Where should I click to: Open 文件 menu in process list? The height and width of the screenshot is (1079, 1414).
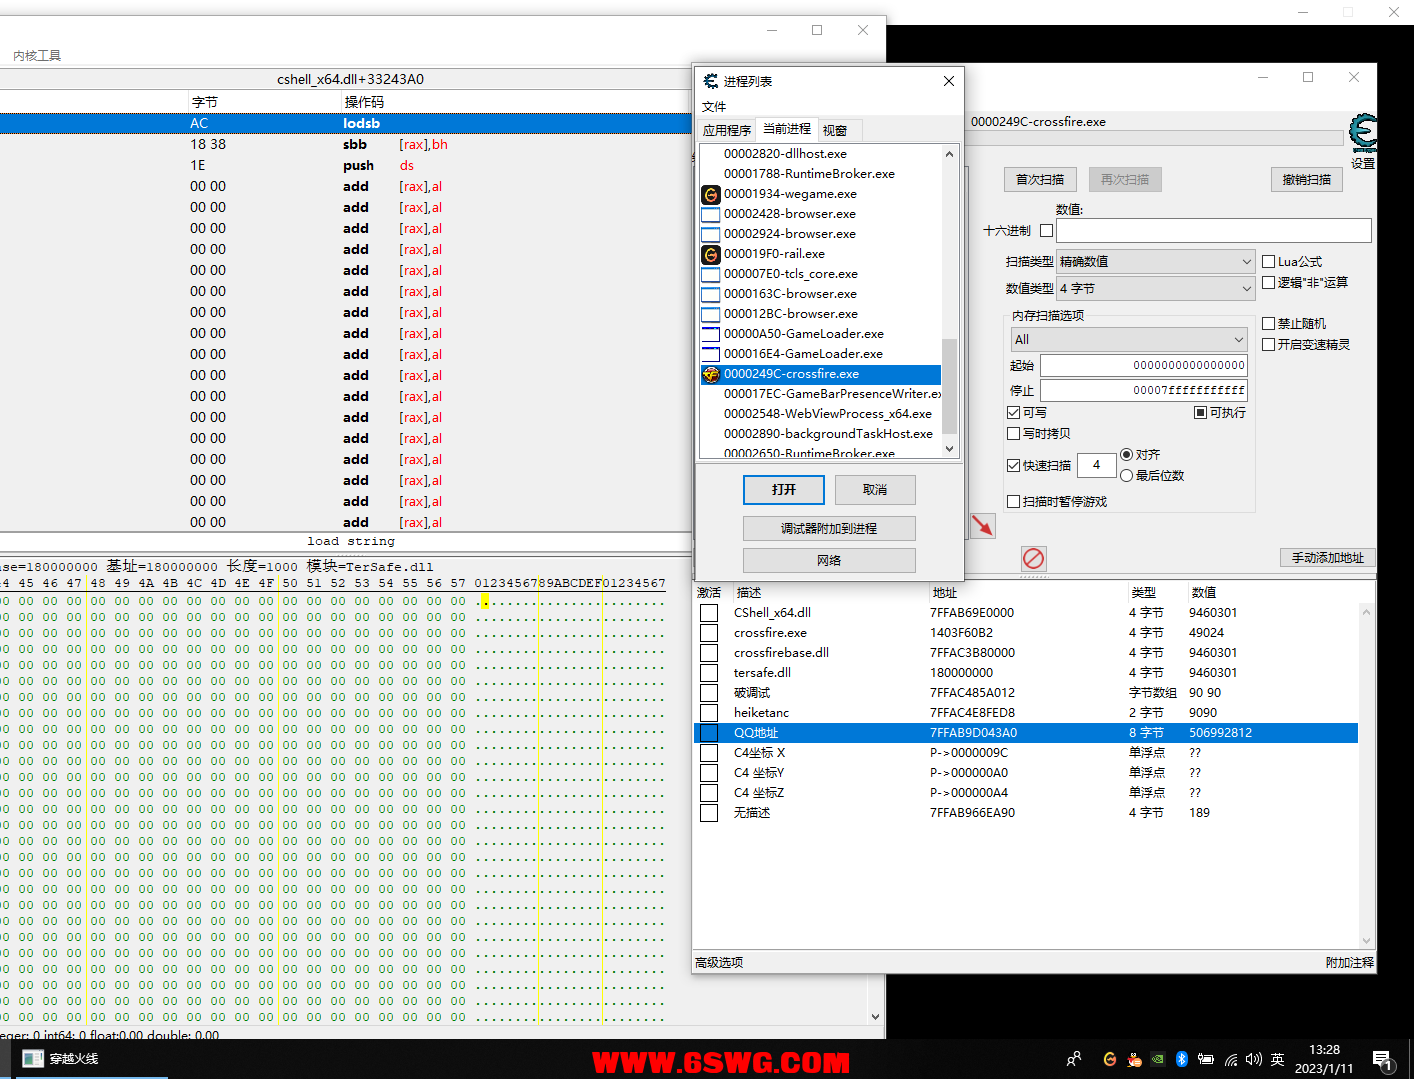714,107
